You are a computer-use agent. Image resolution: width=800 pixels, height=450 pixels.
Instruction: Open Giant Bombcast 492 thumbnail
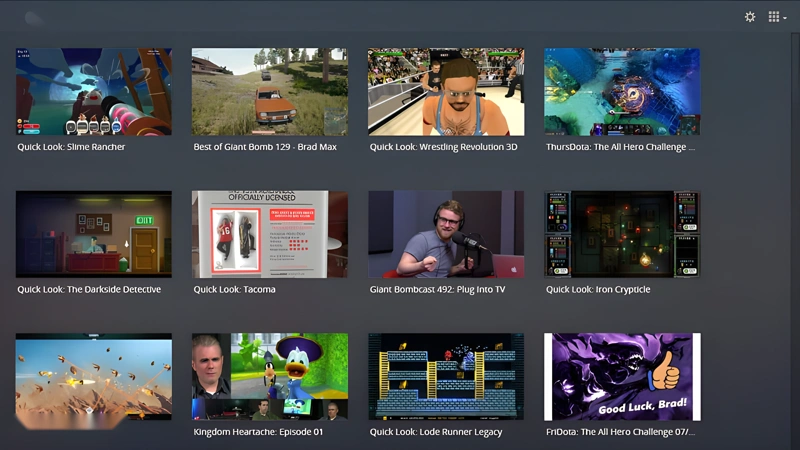tap(446, 234)
